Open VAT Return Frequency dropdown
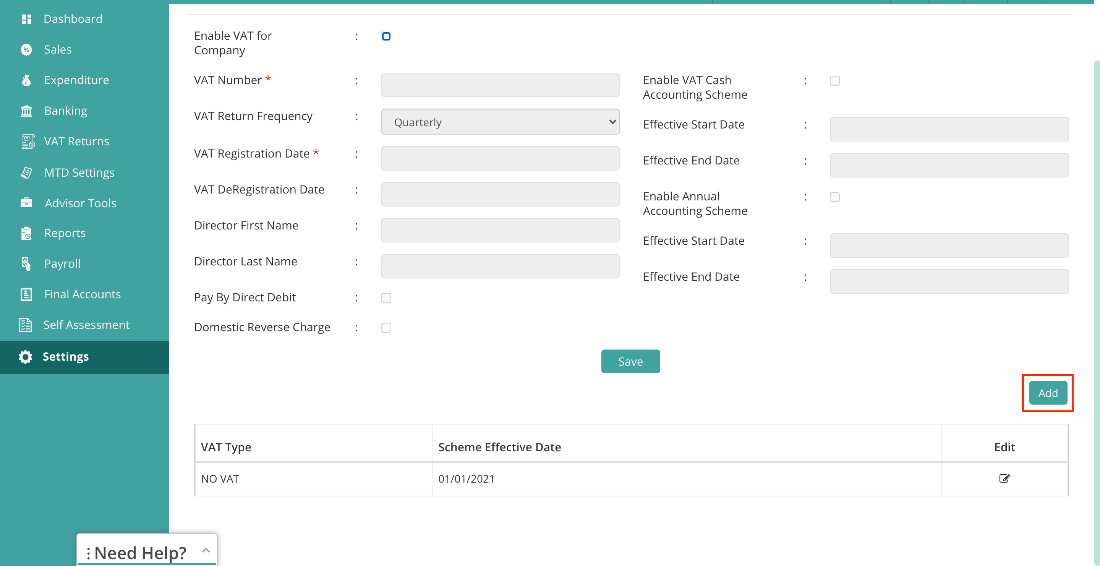Image resolution: width=1100 pixels, height=566 pixels. pyautogui.click(x=500, y=121)
